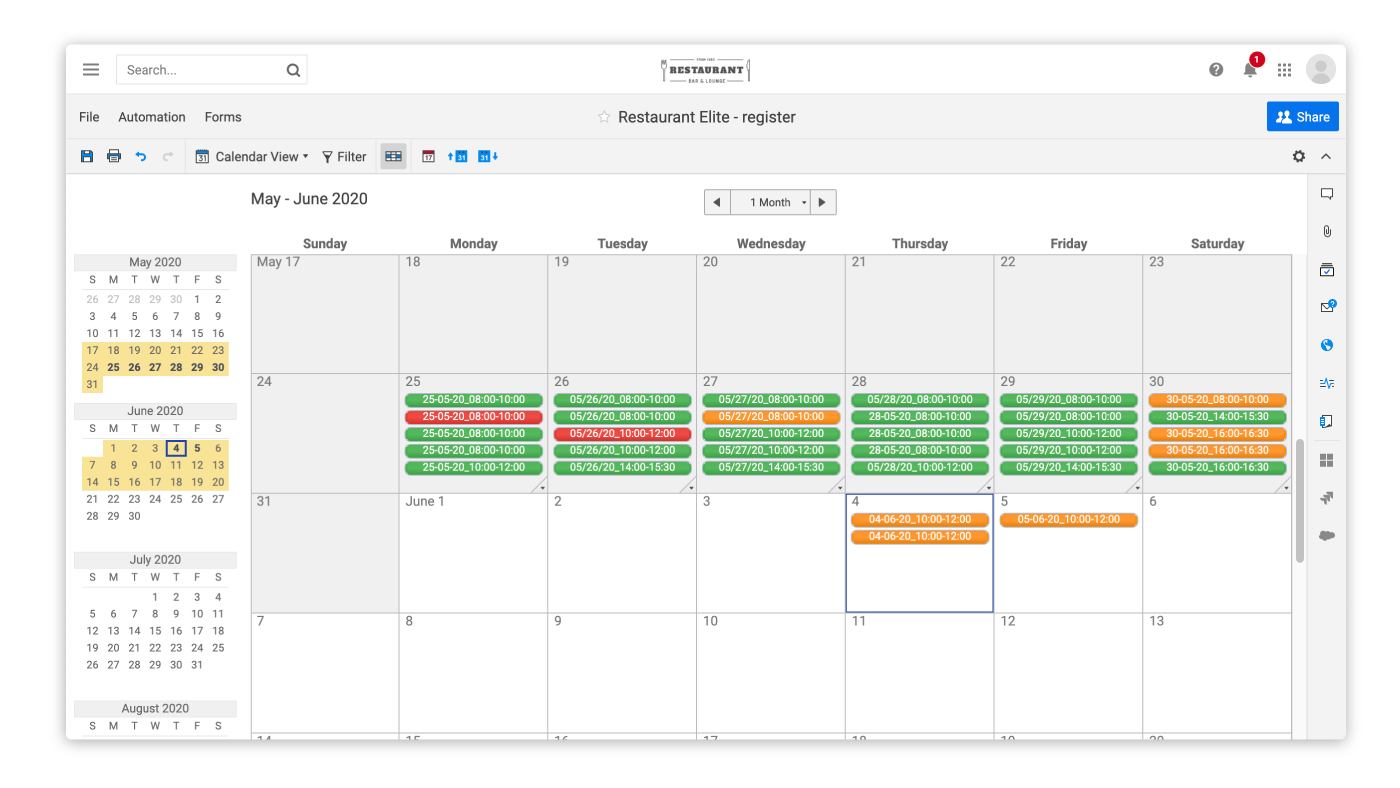Viewport: 1400px width, 788px height.
Task: Open the Automation menu
Action: coord(152,117)
